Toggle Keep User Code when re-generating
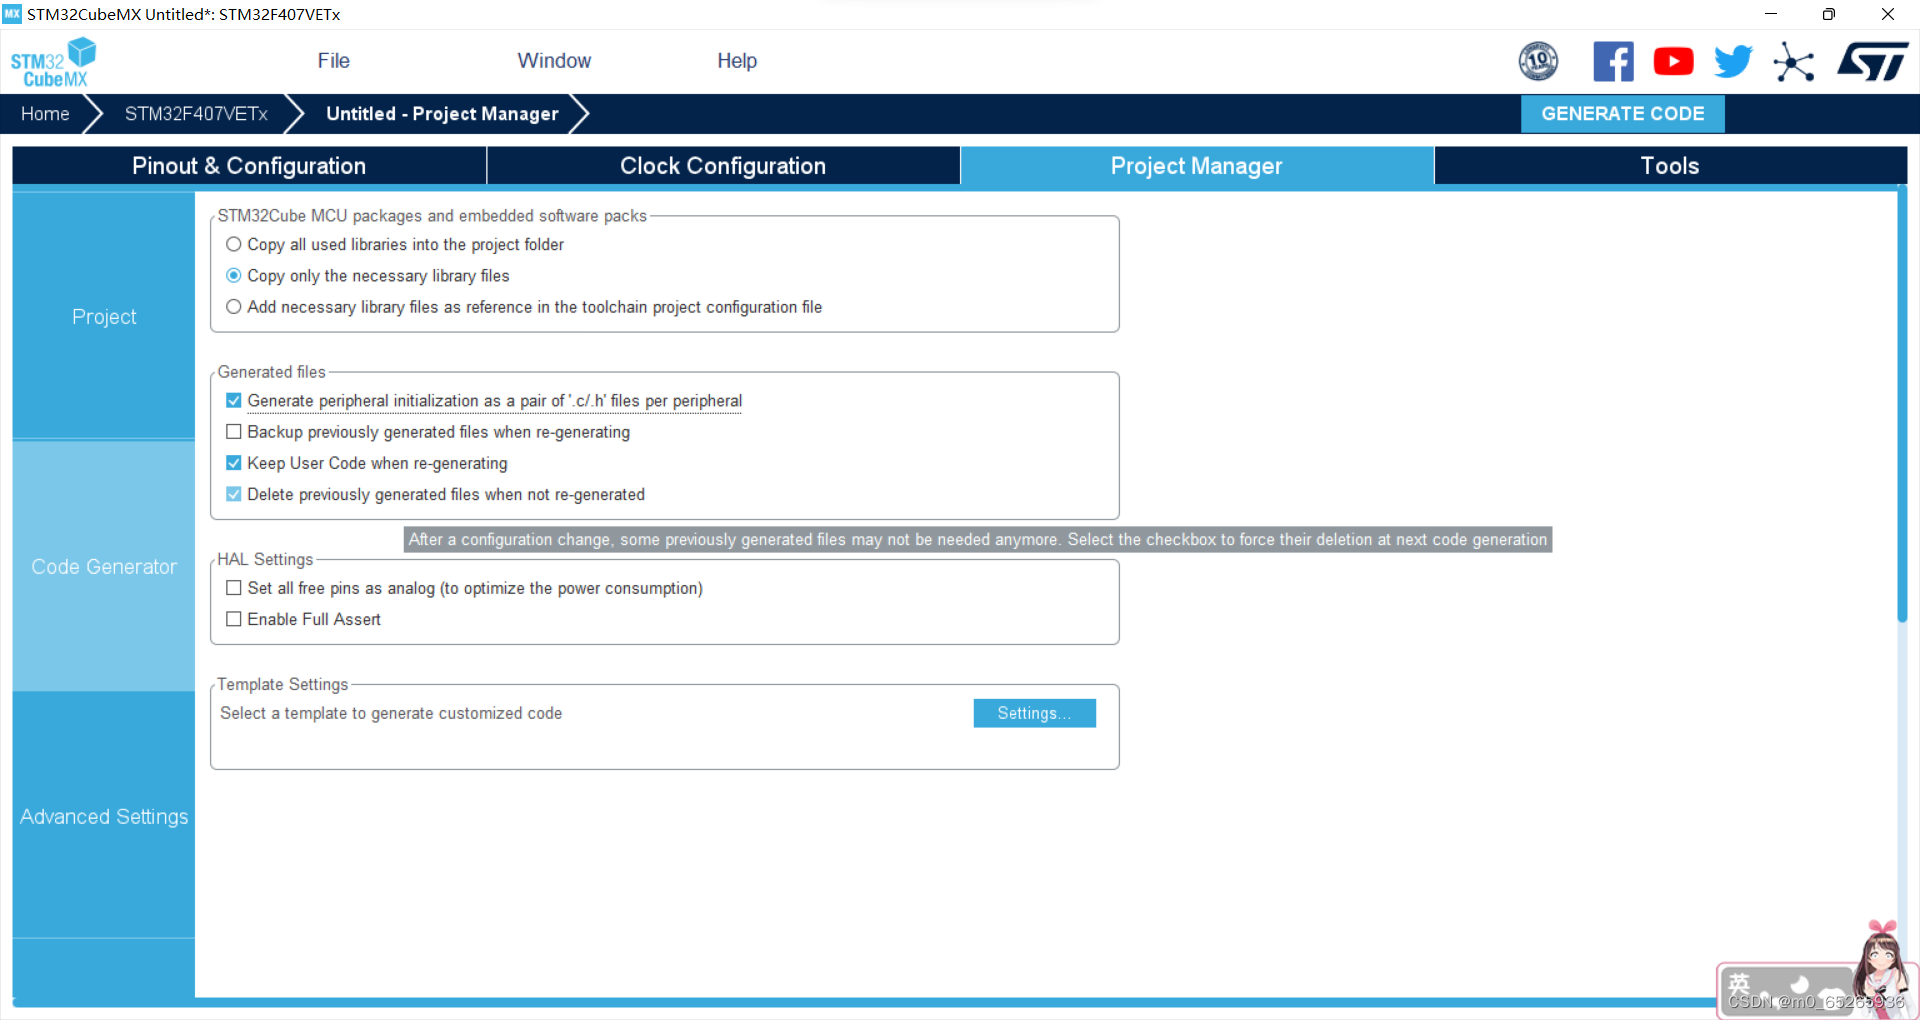 234,463
